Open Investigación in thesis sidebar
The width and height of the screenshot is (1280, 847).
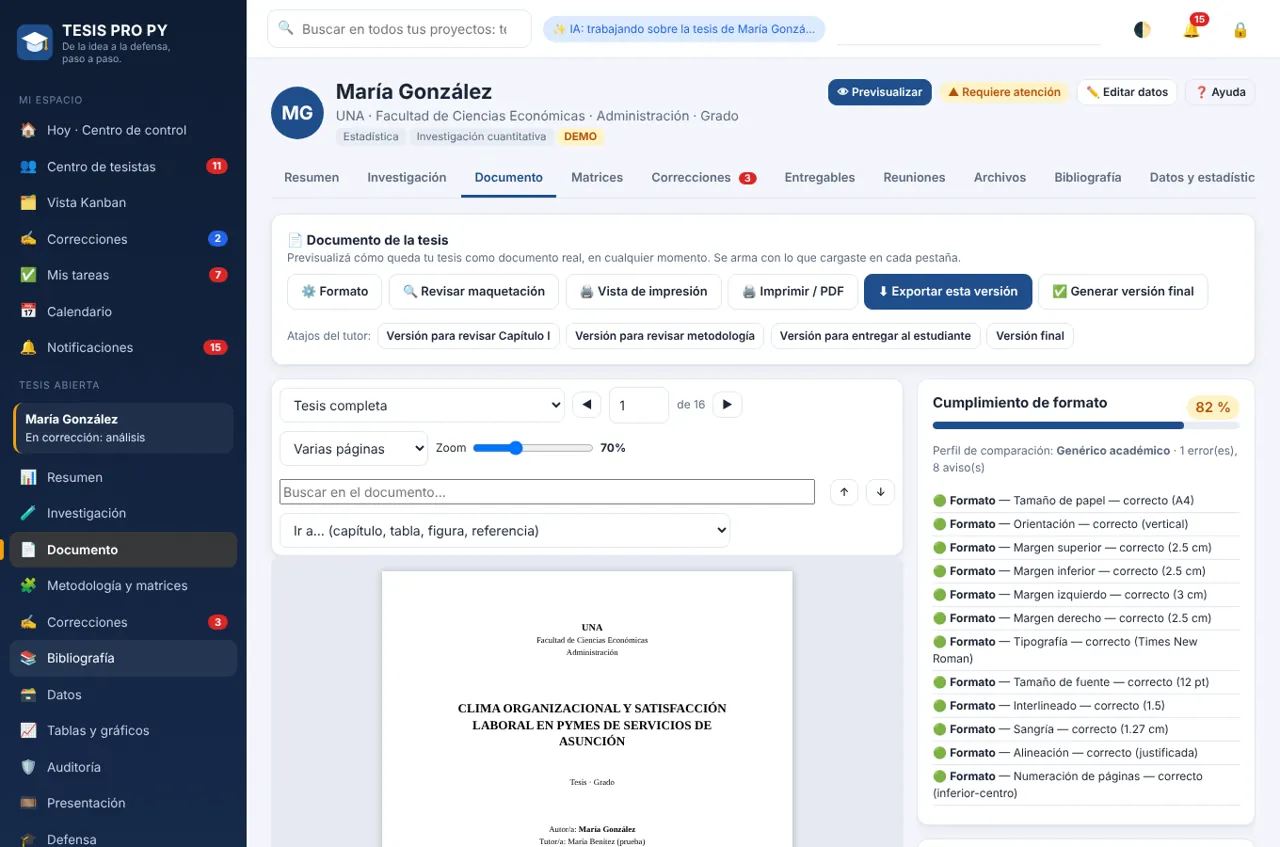pos(123,513)
